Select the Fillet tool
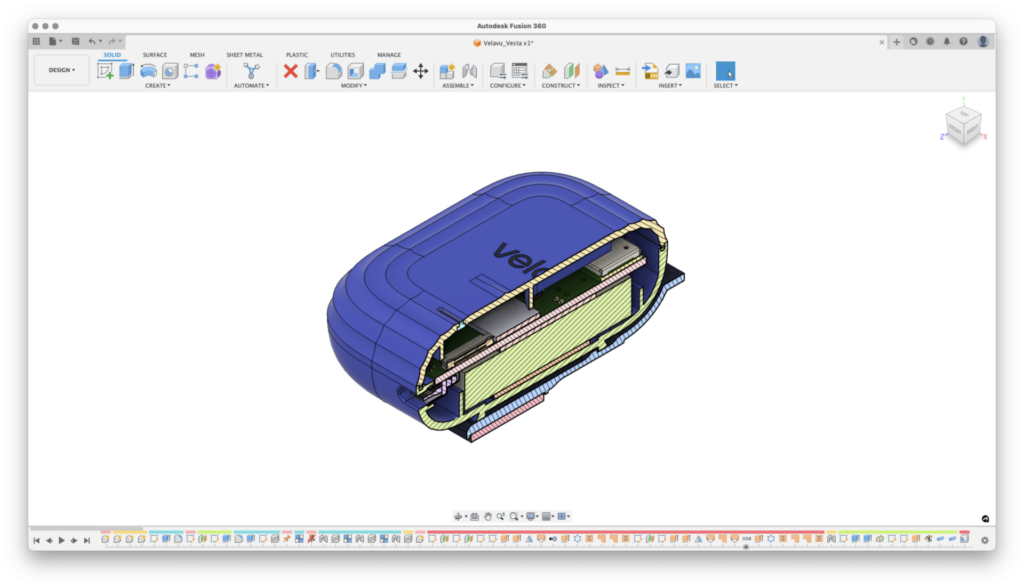Viewport: 1024px width, 588px height. (334, 70)
